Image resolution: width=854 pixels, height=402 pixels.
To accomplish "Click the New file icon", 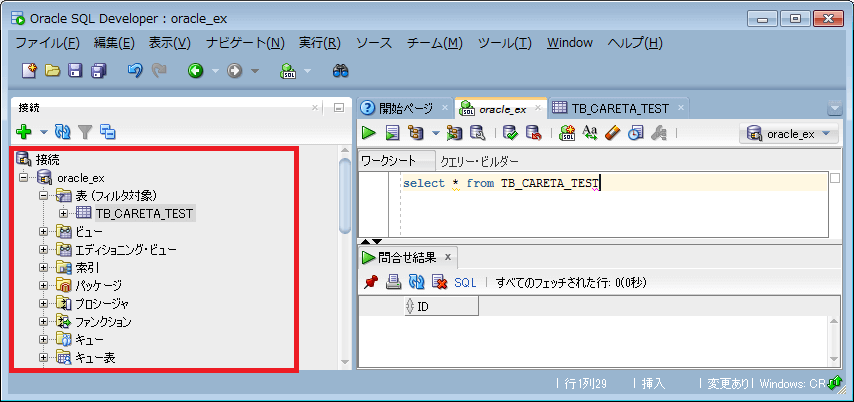I will click(x=28, y=70).
